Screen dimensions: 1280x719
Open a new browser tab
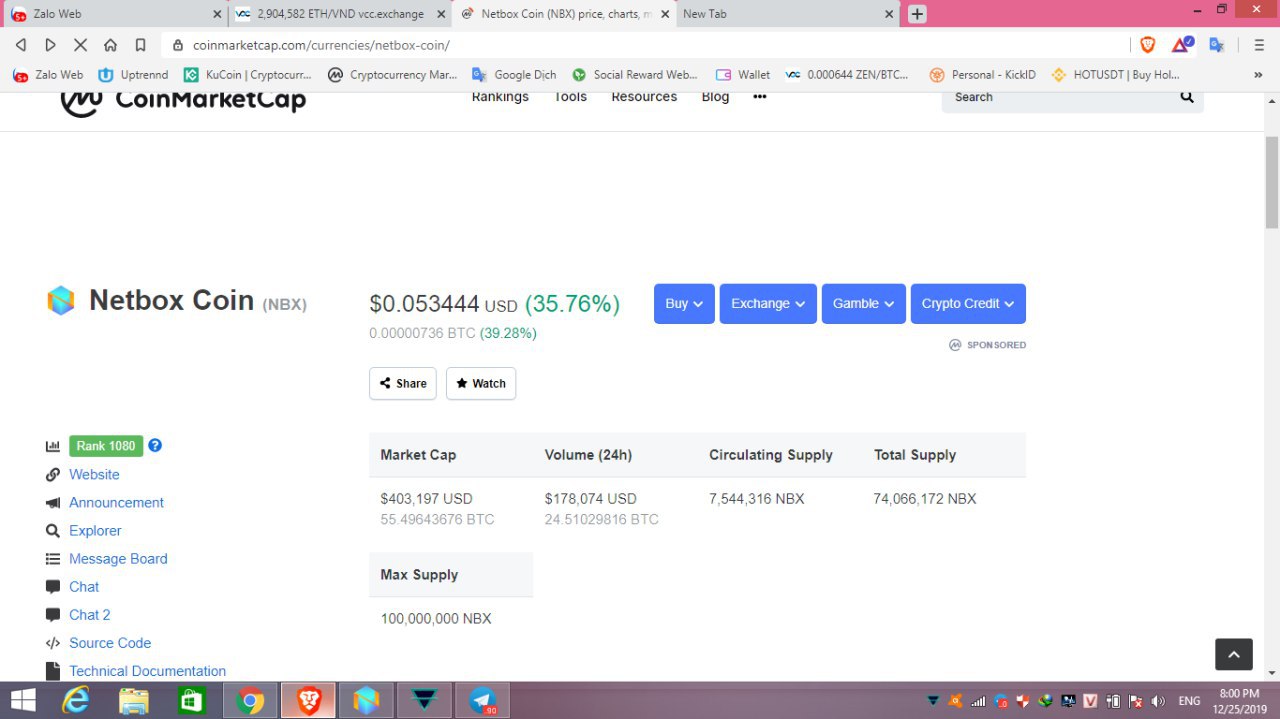pyautogui.click(x=917, y=14)
